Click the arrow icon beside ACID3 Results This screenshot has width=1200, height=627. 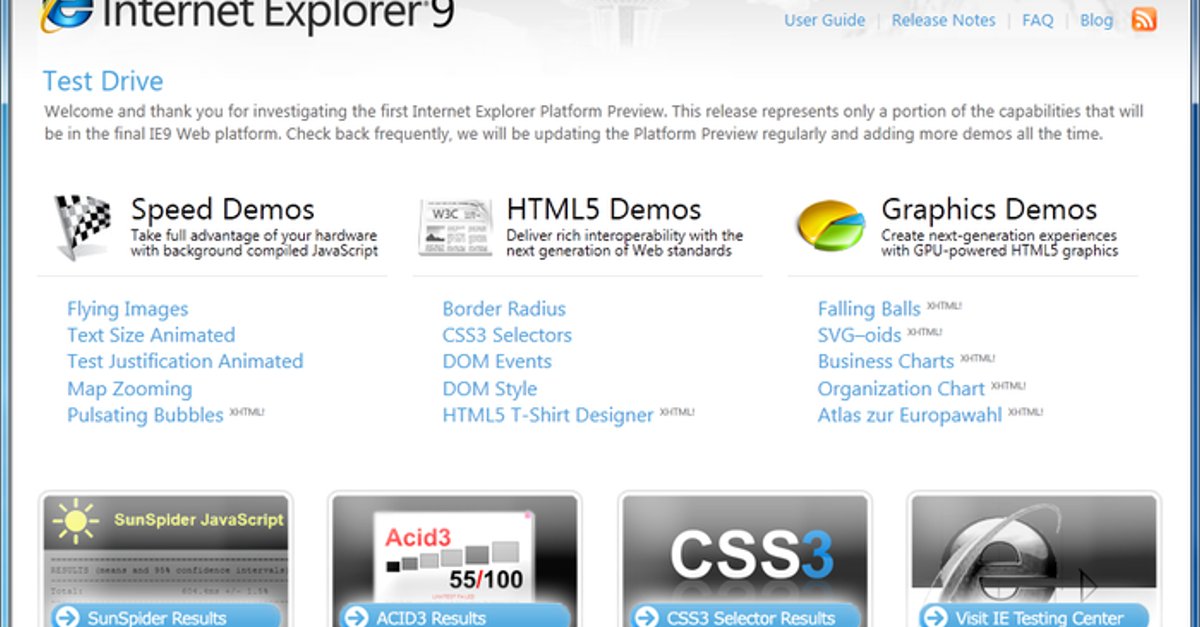coord(356,617)
